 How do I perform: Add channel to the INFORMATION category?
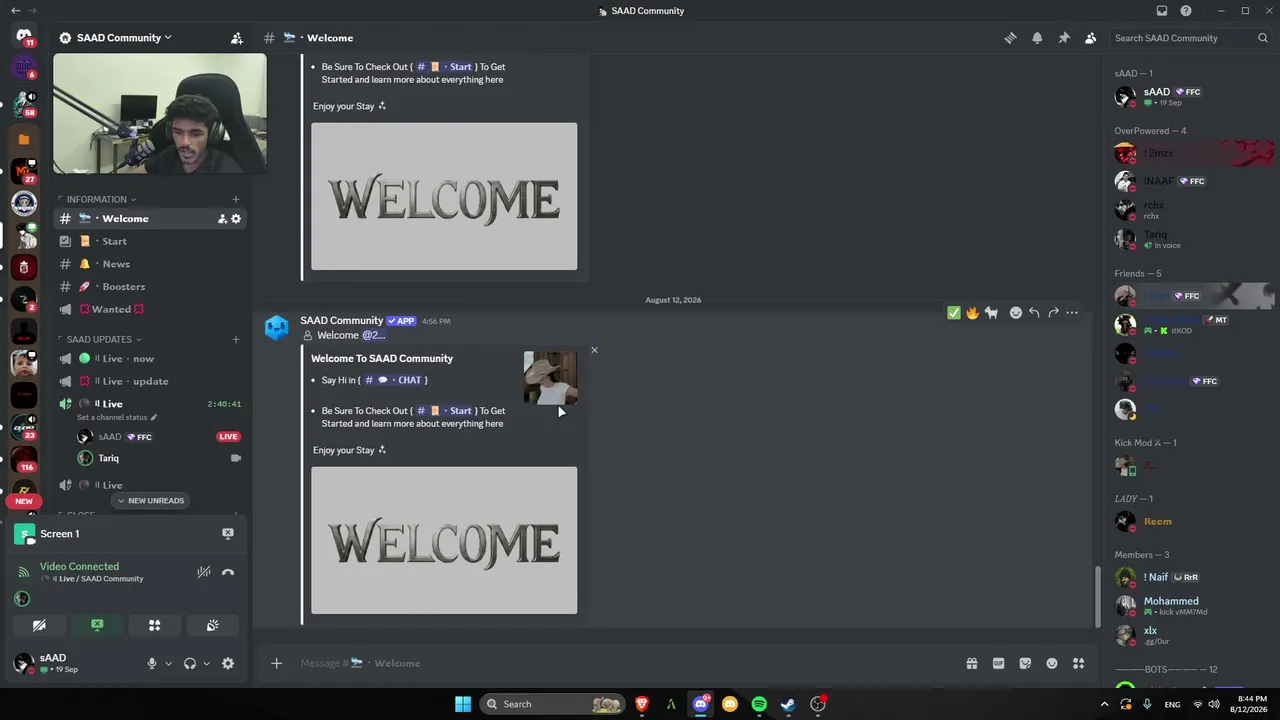[236, 199]
